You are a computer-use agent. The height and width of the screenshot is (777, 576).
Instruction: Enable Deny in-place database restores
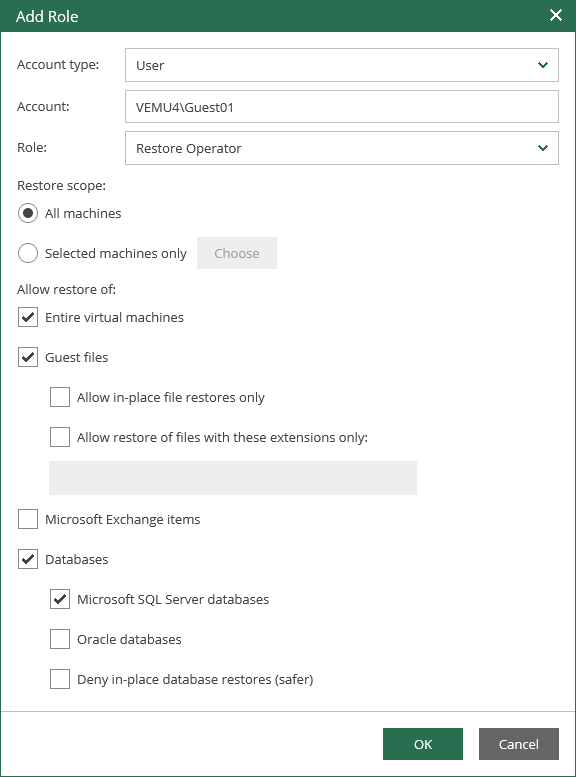point(59,679)
